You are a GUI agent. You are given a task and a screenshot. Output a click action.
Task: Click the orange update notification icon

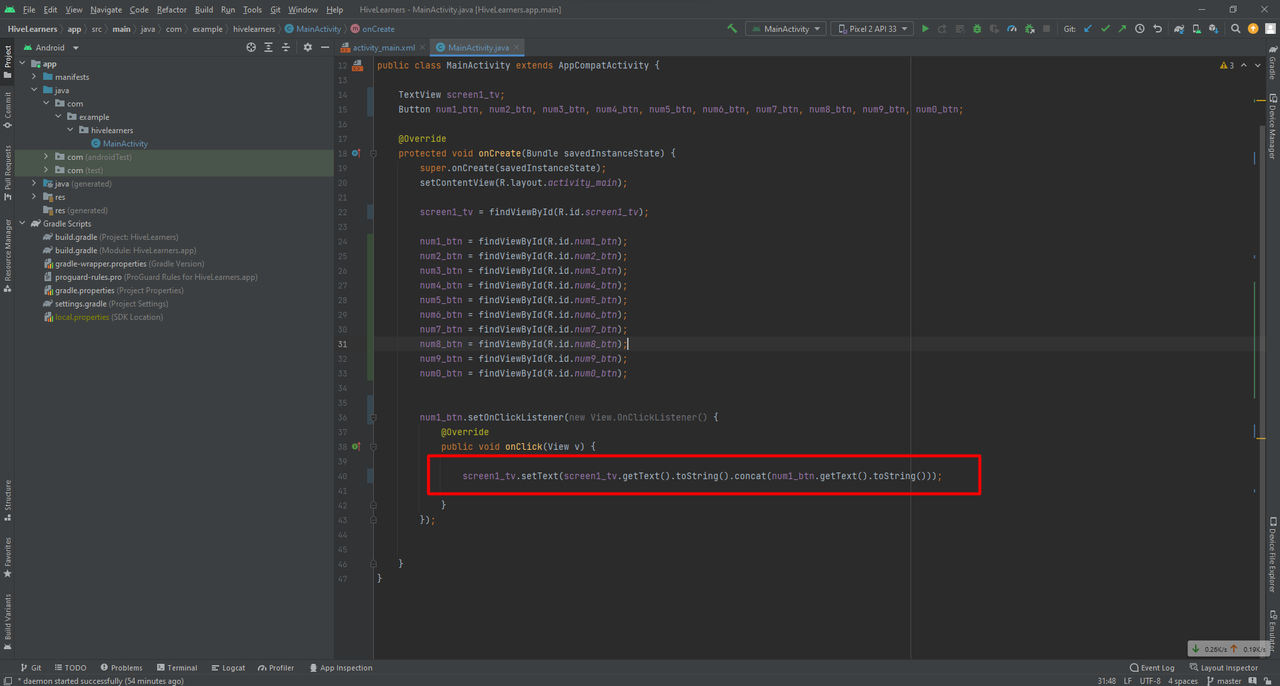click(1253, 29)
